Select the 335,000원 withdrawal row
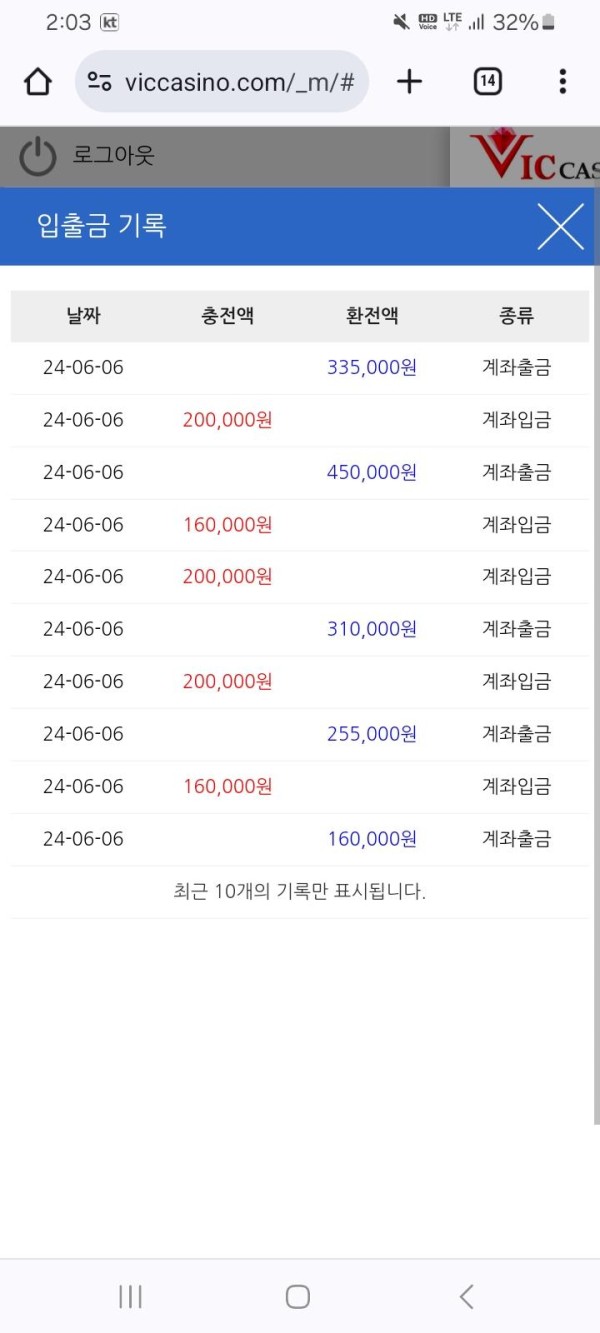Screen dimensions: 600x1333 click(300, 368)
